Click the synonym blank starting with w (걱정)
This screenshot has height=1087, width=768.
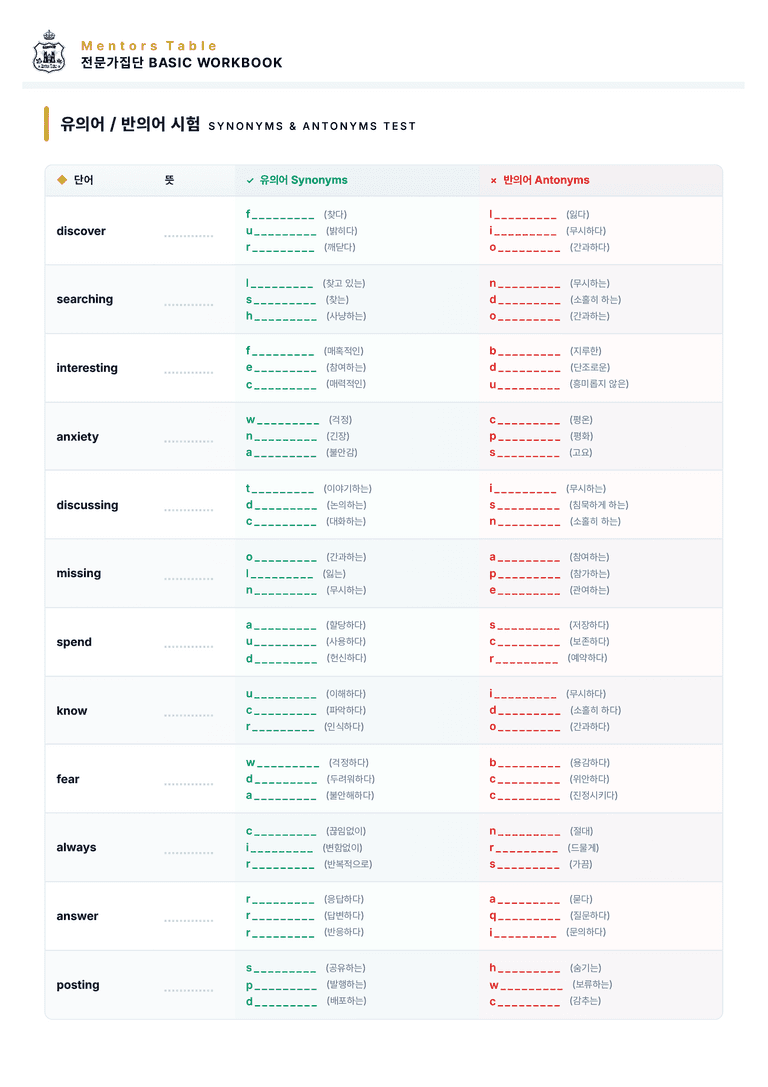(283, 421)
